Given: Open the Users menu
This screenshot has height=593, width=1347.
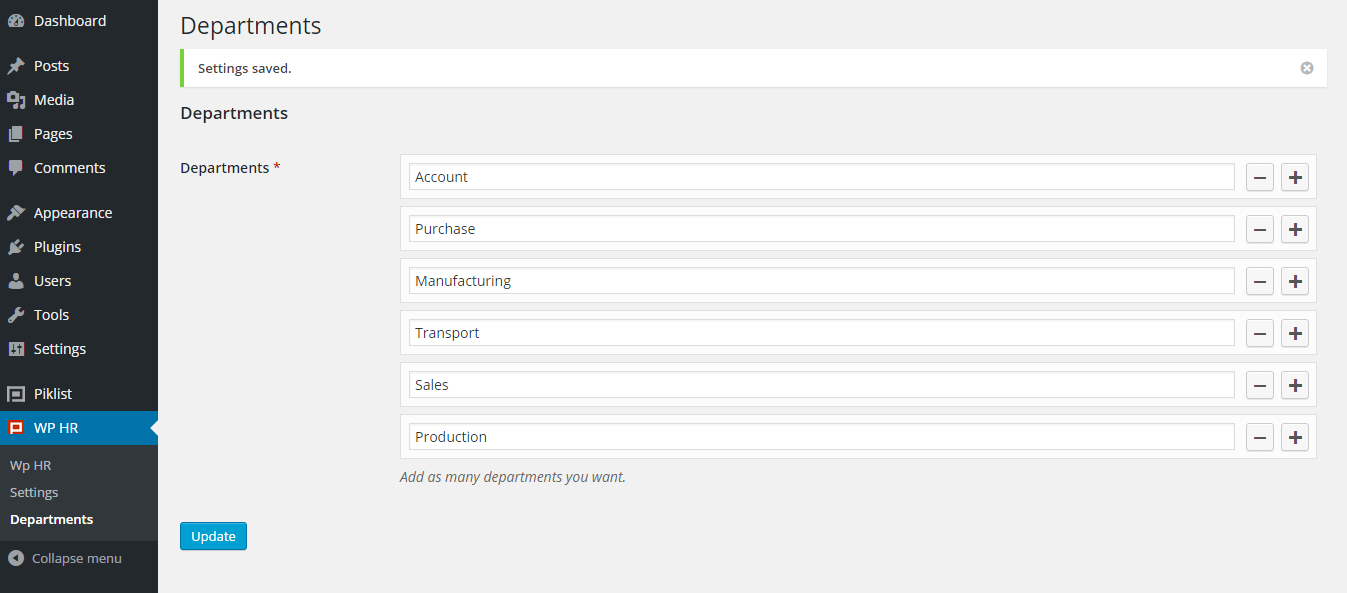Looking at the screenshot, I should coord(52,281).
